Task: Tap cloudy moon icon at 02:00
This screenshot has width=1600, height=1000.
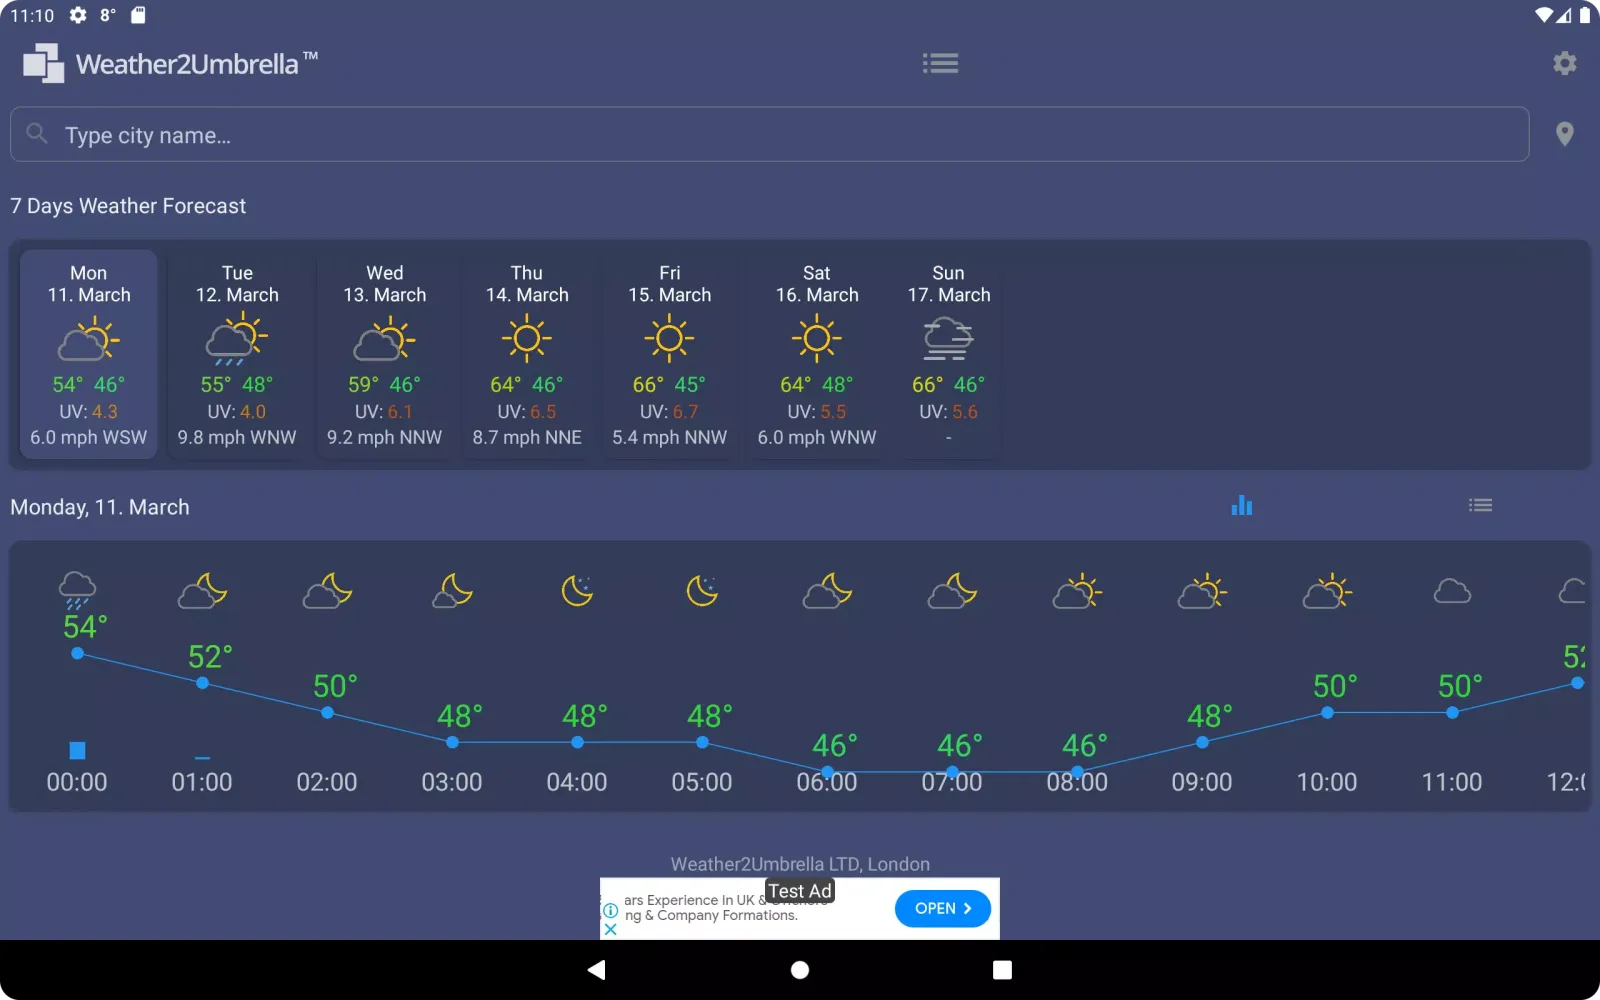Action: (327, 591)
